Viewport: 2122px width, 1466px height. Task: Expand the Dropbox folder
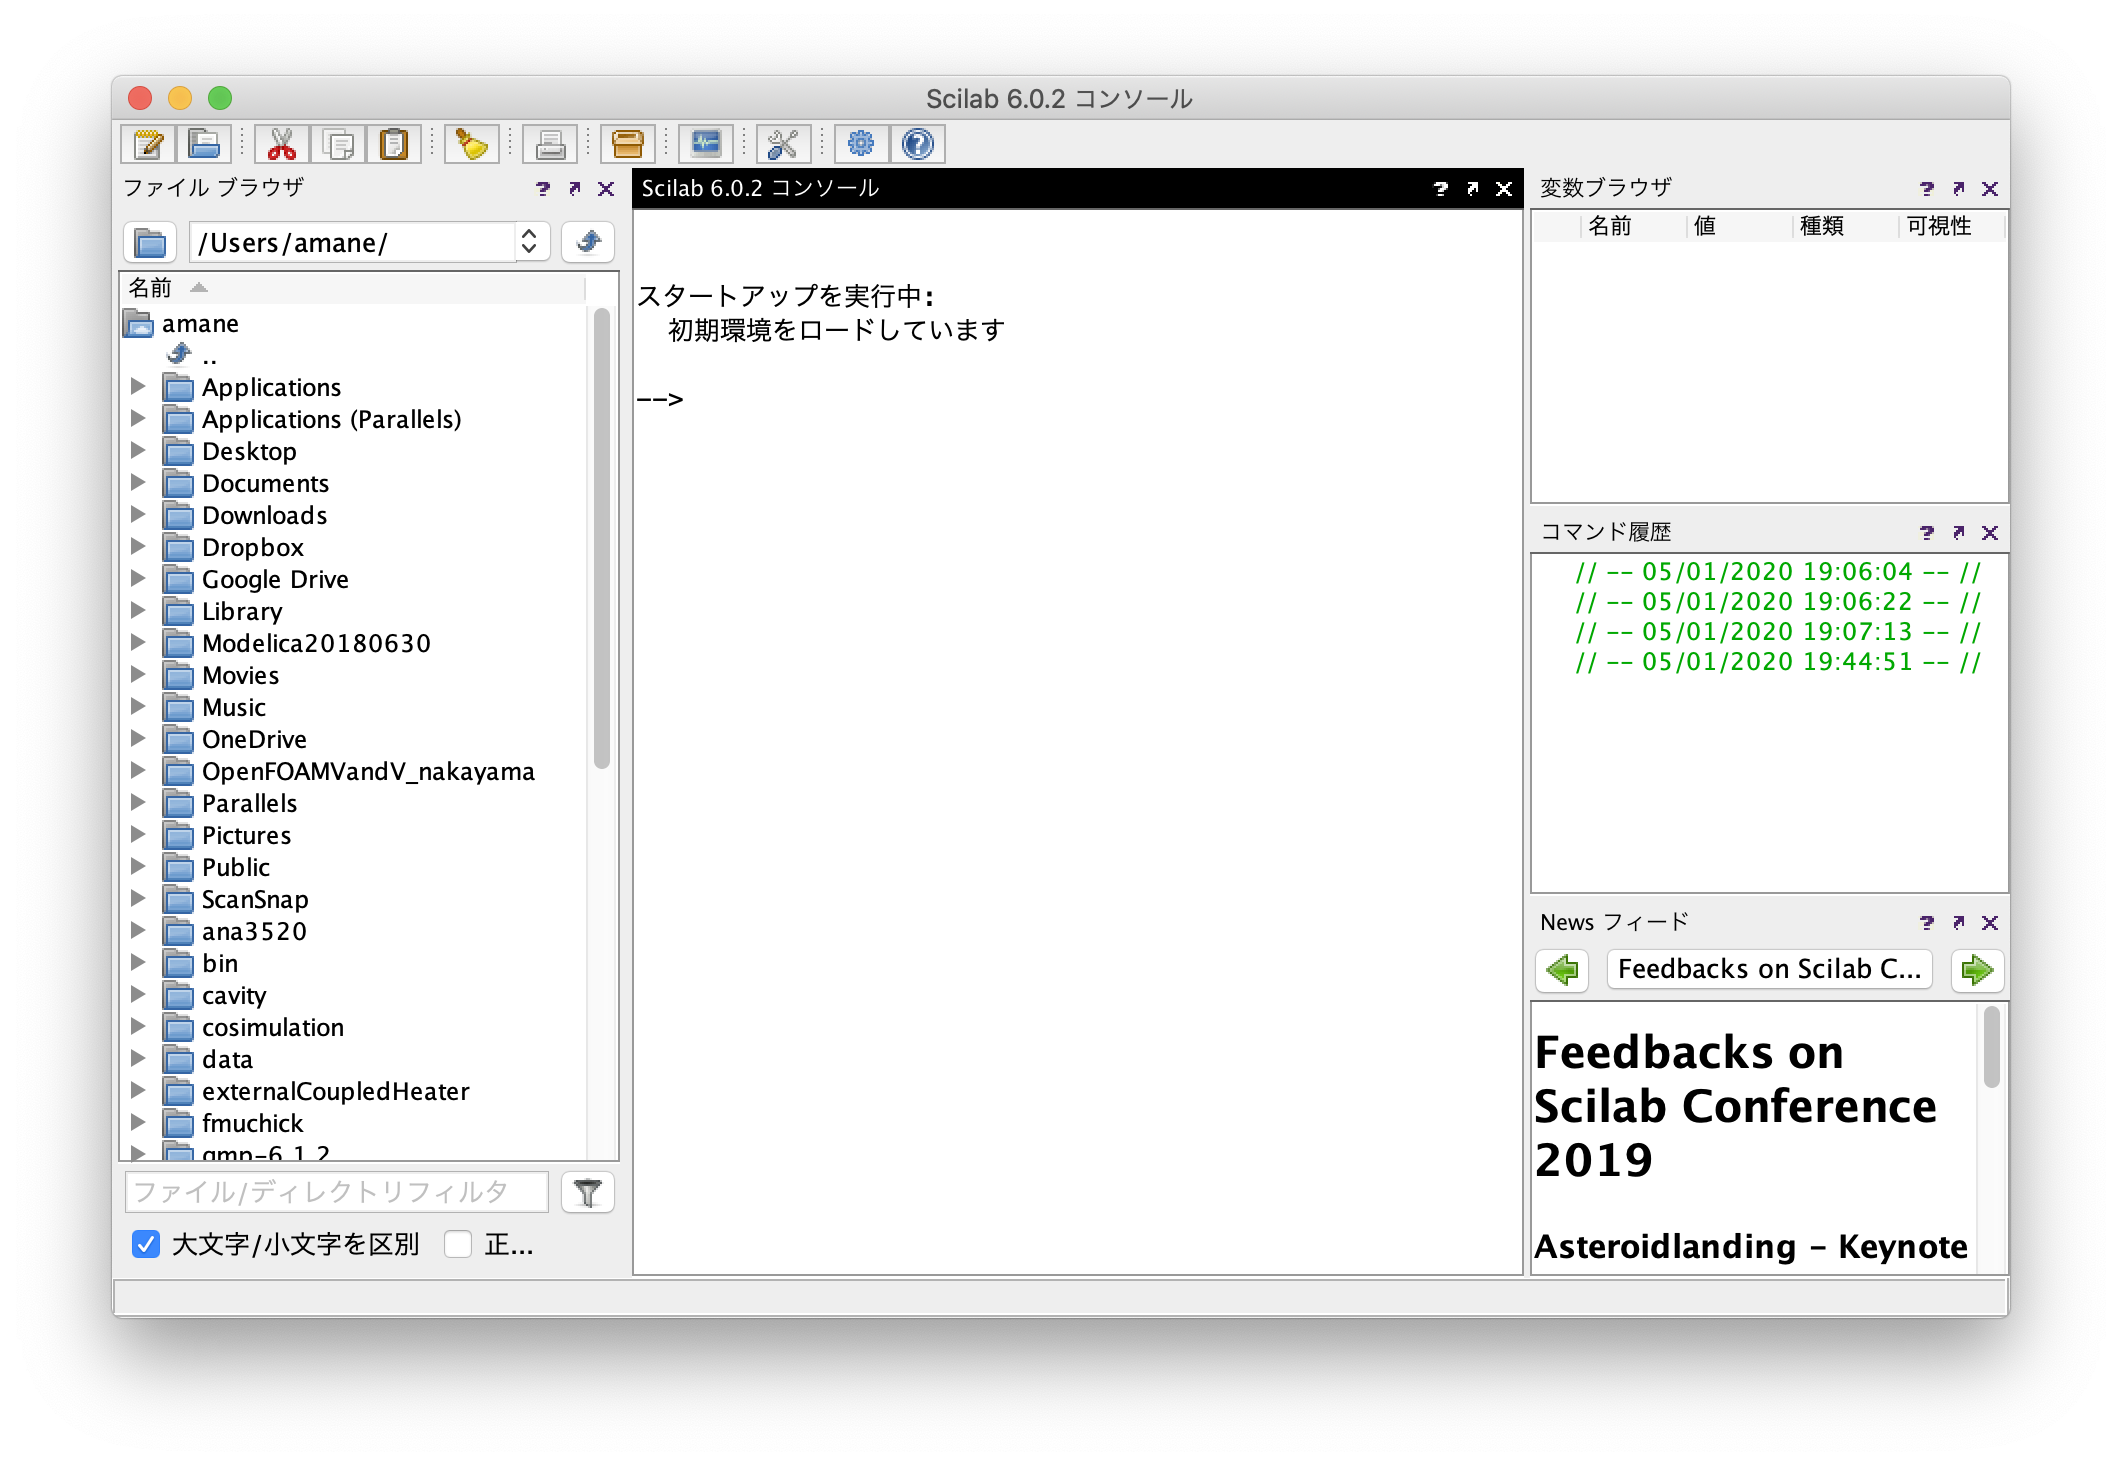(x=138, y=546)
